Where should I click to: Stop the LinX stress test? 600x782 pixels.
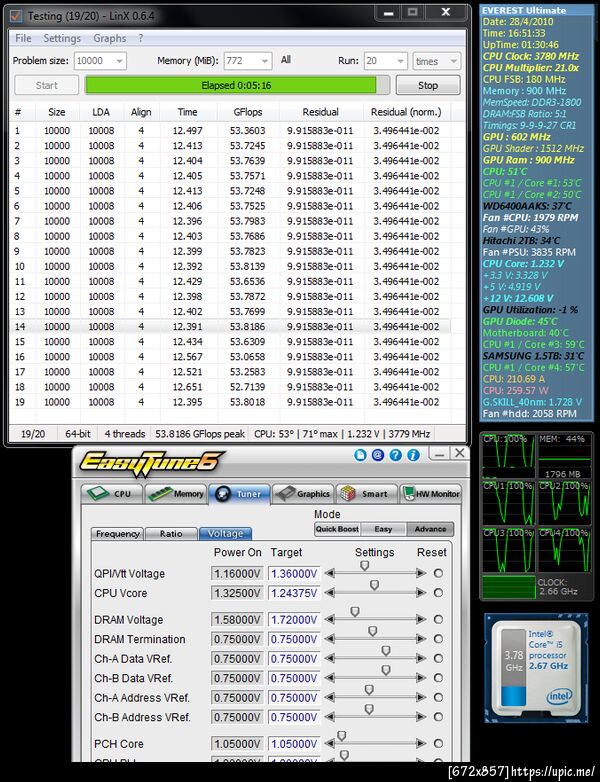click(x=428, y=85)
